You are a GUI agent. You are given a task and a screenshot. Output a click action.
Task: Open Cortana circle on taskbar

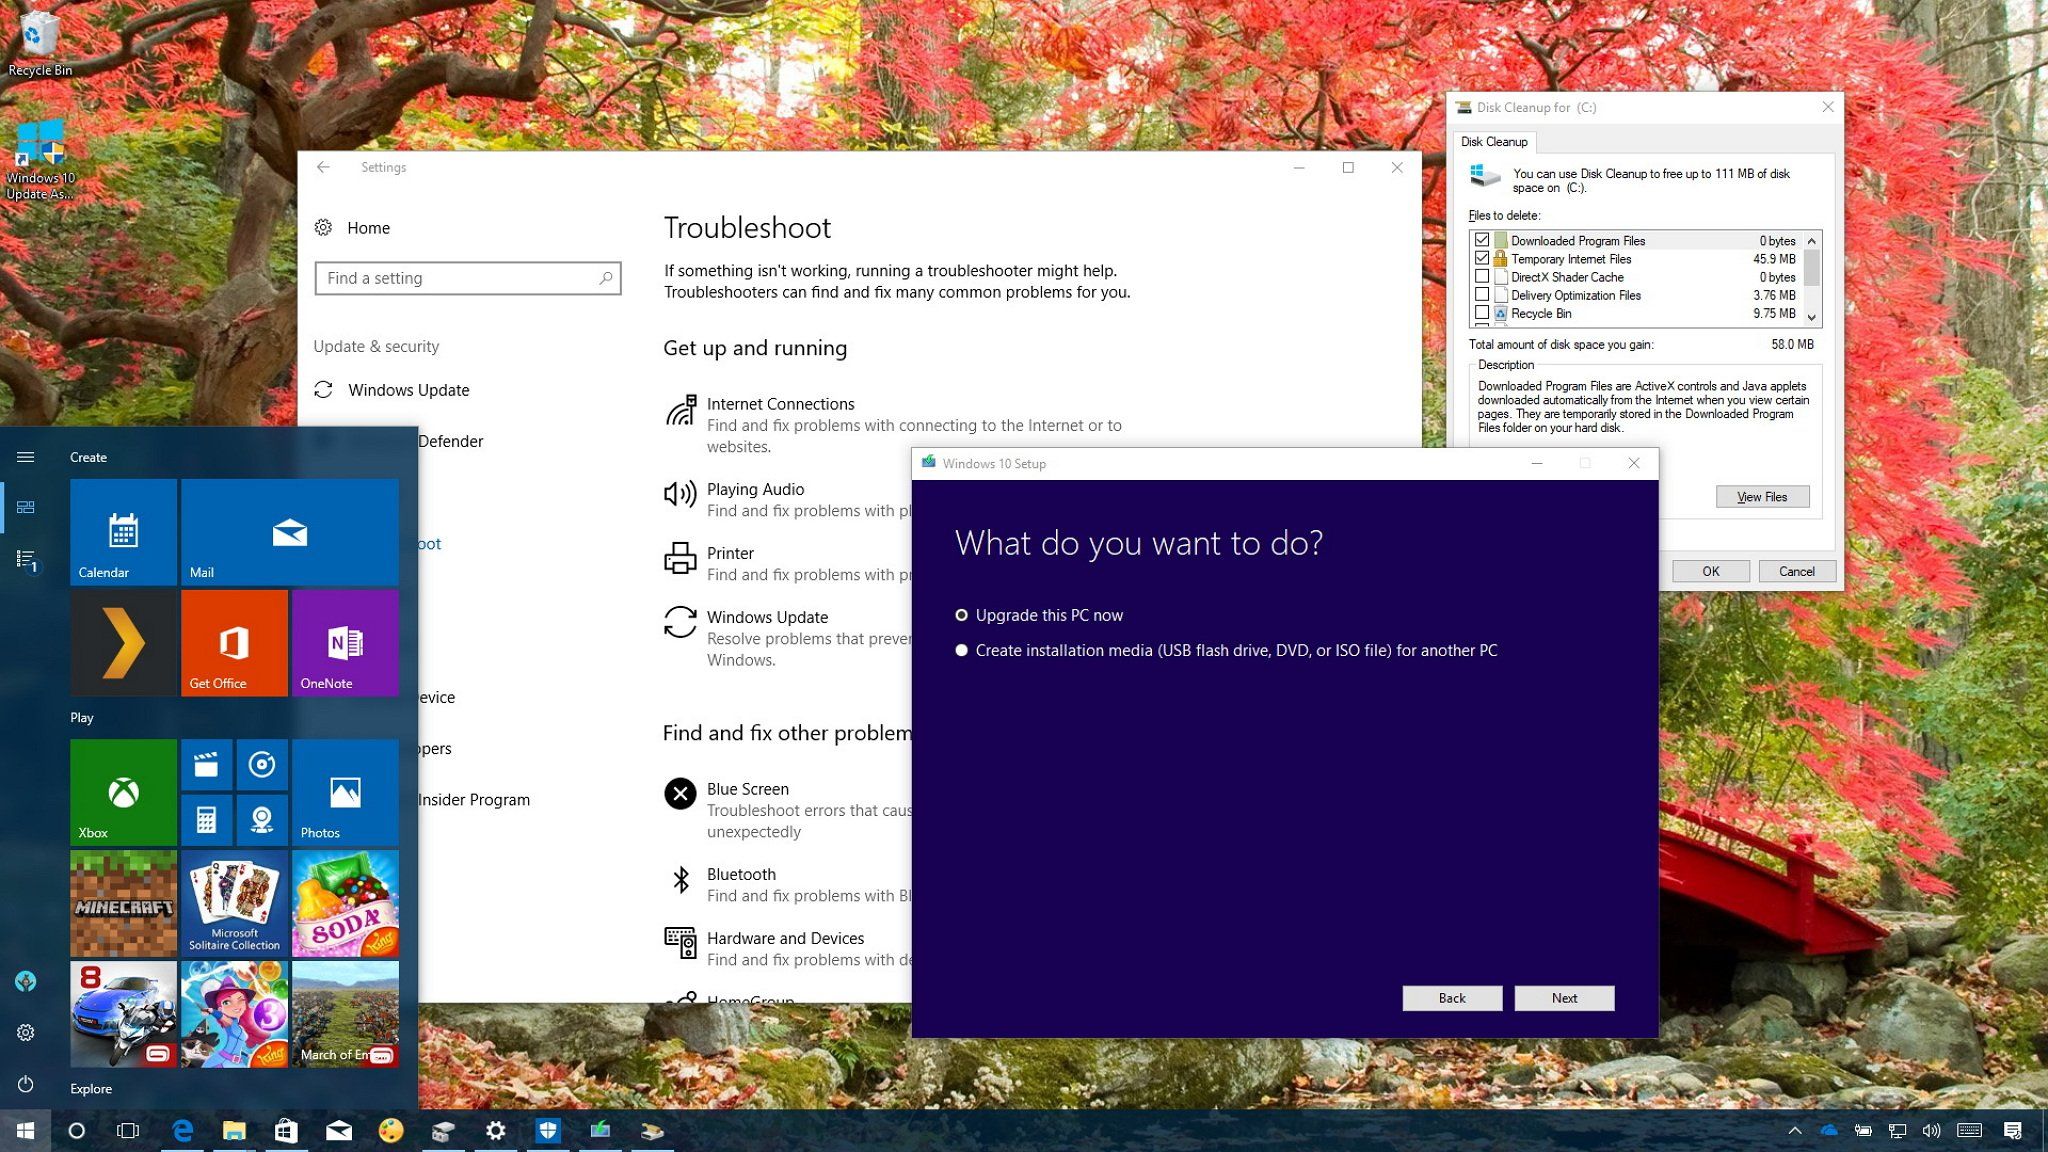pyautogui.click(x=76, y=1131)
